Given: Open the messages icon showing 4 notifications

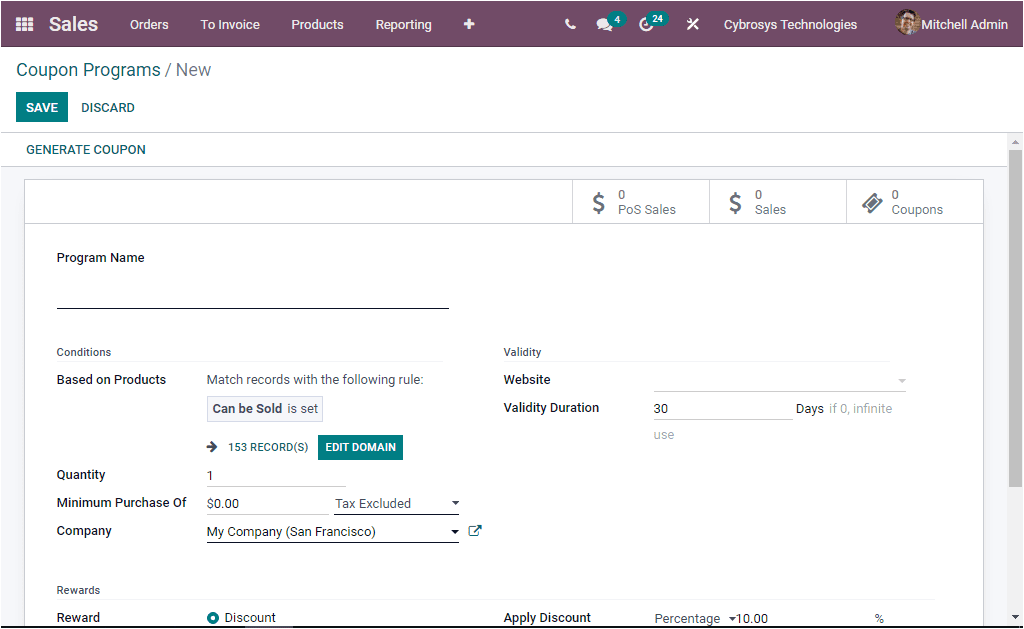Looking at the screenshot, I should (x=603, y=24).
